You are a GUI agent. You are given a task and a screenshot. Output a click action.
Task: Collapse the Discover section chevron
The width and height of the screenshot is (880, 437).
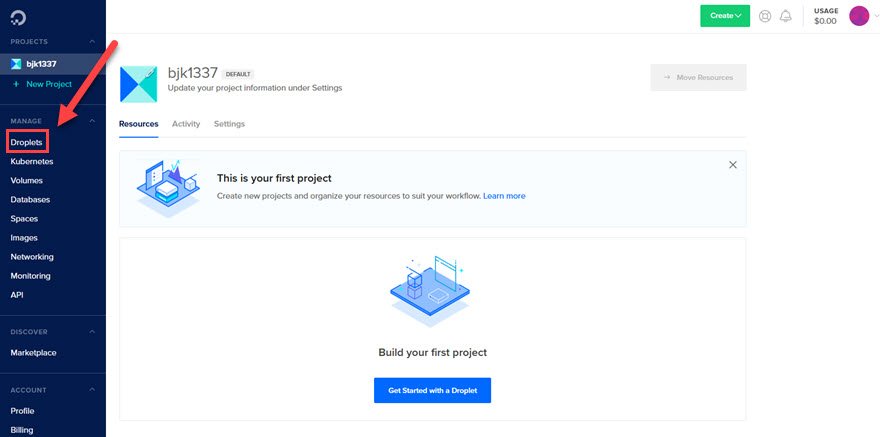click(x=92, y=332)
